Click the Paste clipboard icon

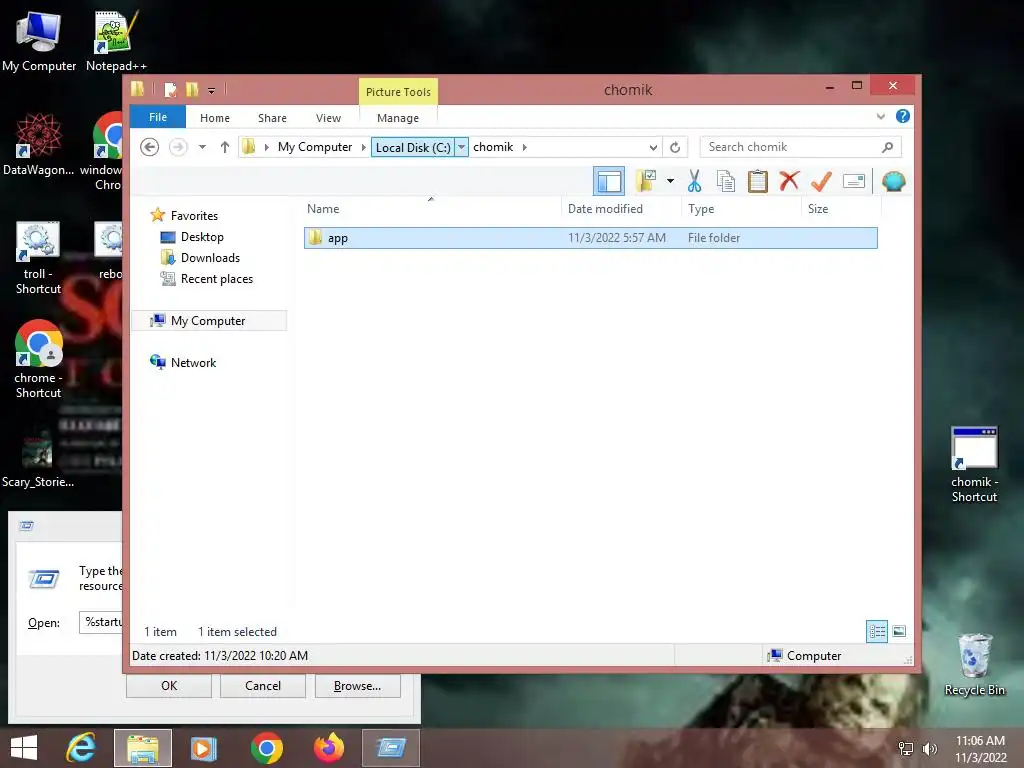(x=758, y=181)
